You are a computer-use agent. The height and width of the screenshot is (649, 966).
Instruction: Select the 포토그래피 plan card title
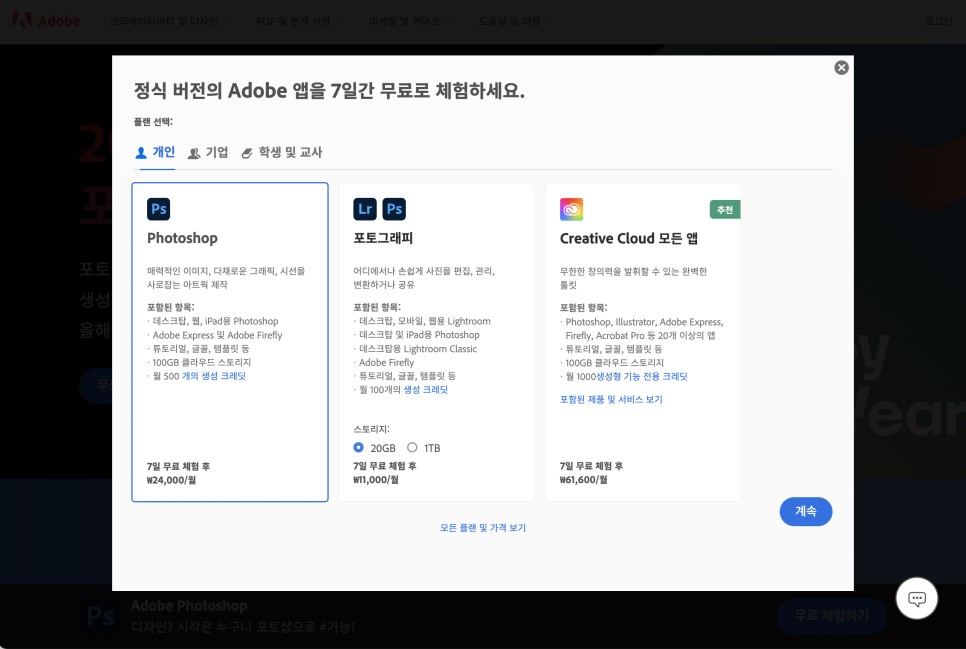coord(383,238)
